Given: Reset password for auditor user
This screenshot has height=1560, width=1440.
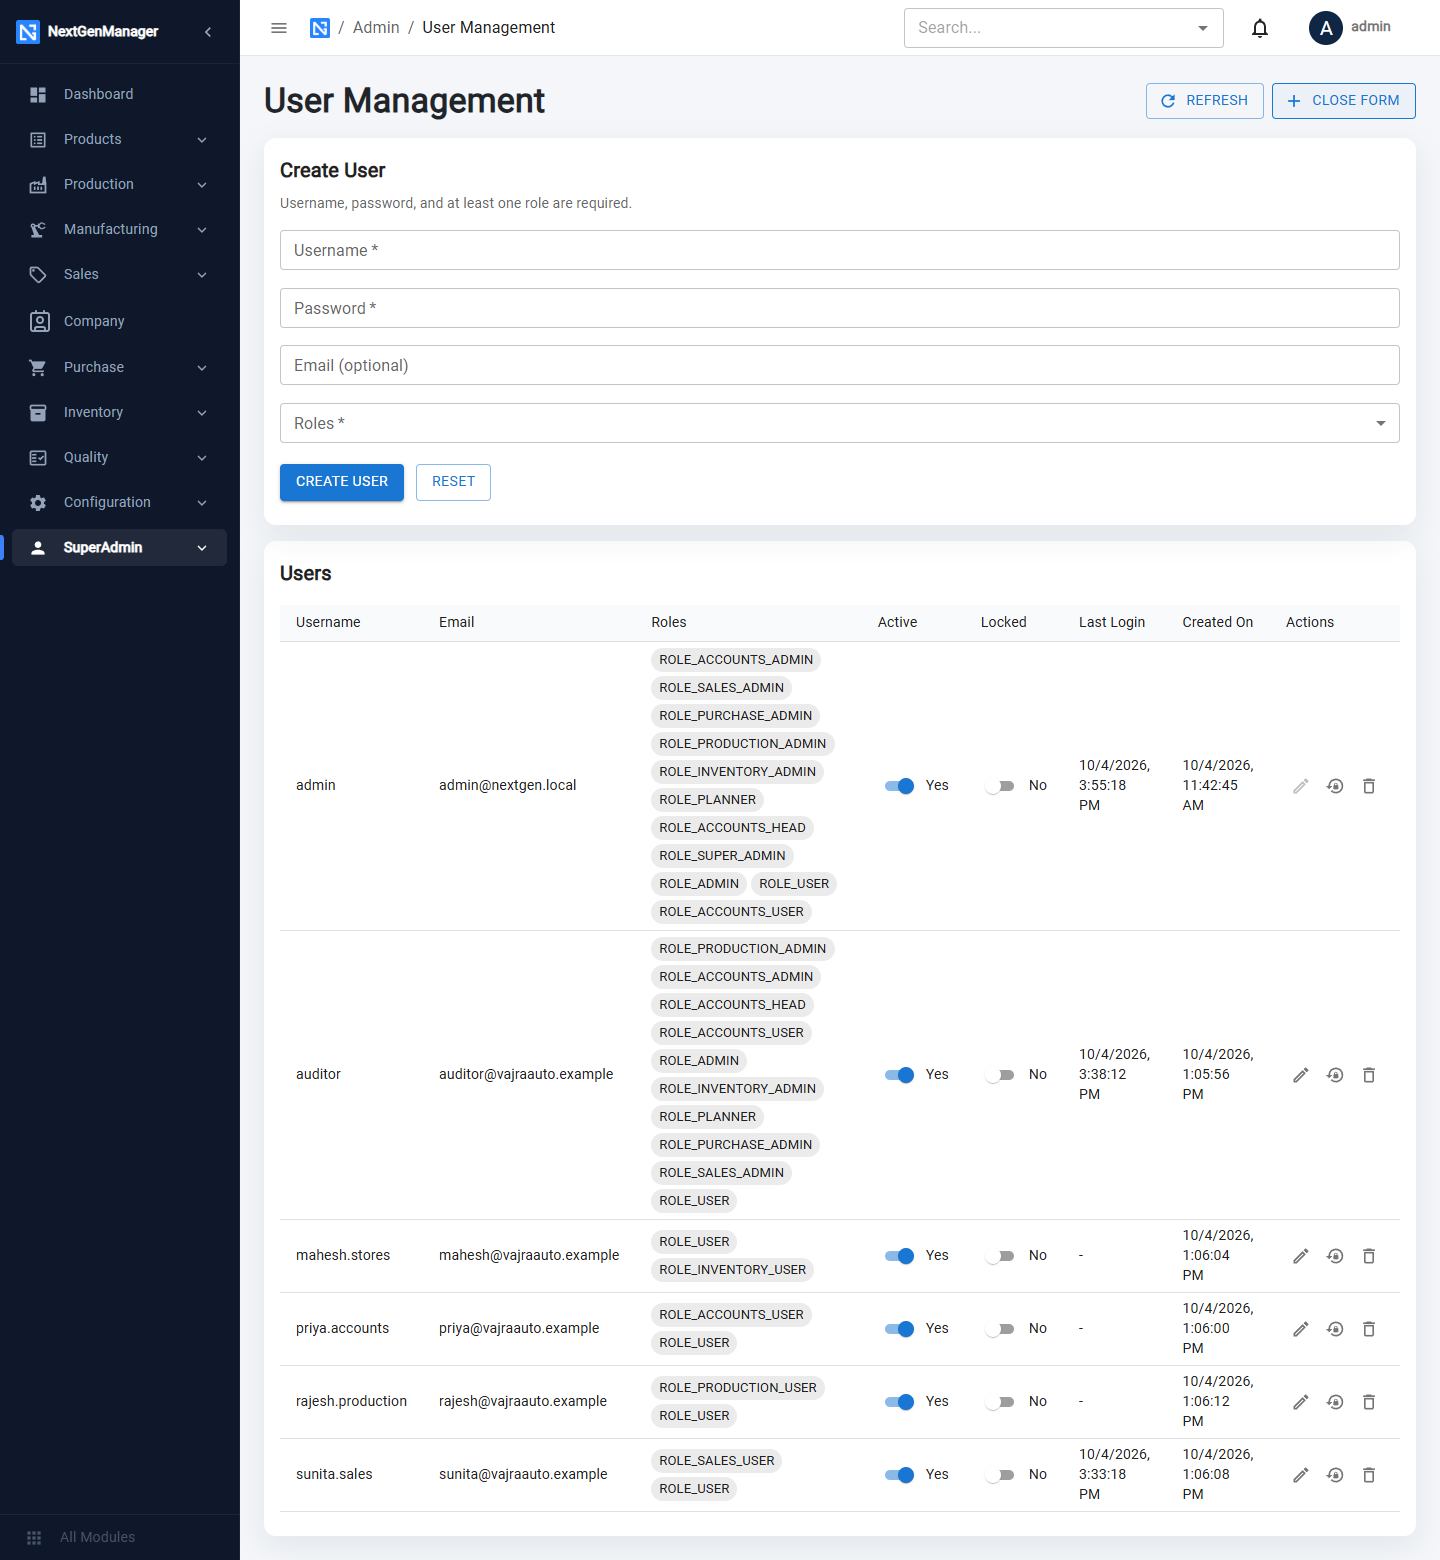Looking at the screenshot, I should [x=1335, y=1075].
